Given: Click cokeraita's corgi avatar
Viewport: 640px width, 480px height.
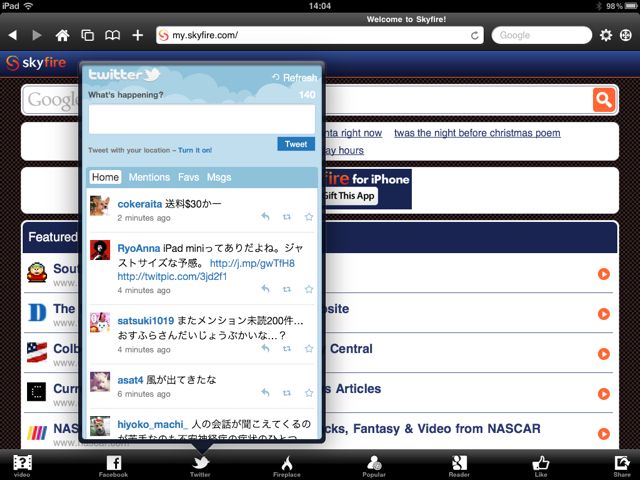Looking at the screenshot, I should click(x=100, y=206).
